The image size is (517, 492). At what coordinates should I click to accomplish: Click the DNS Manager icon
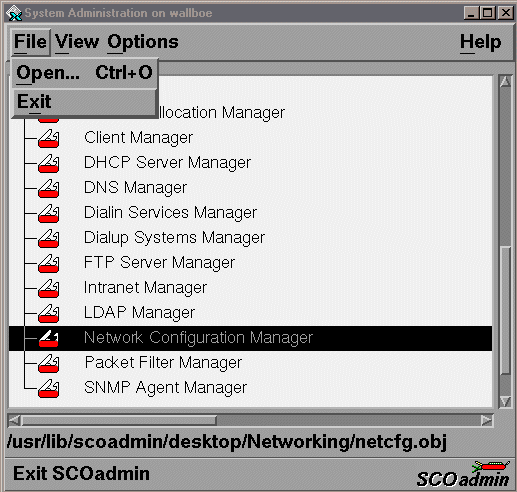tap(49, 188)
